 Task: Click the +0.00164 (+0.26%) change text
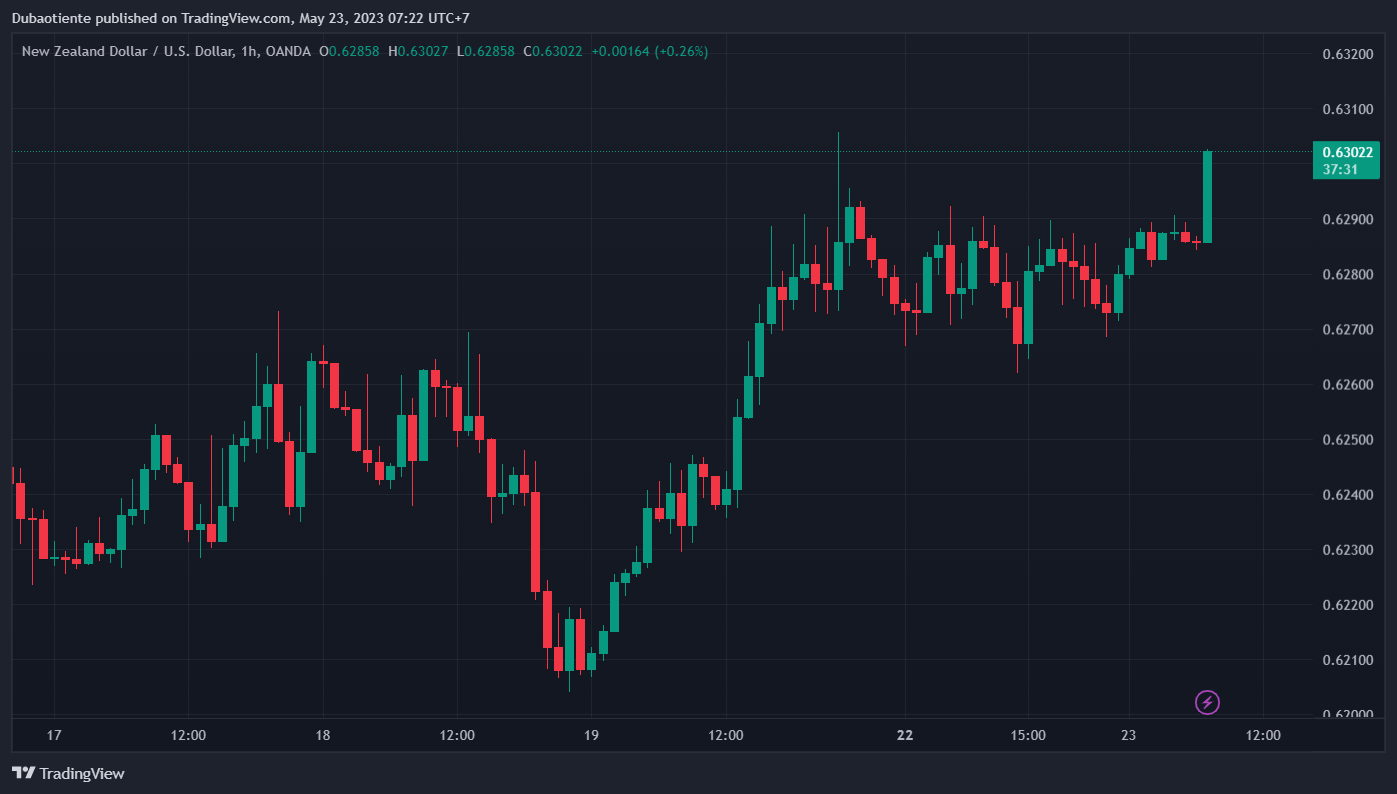649,51
